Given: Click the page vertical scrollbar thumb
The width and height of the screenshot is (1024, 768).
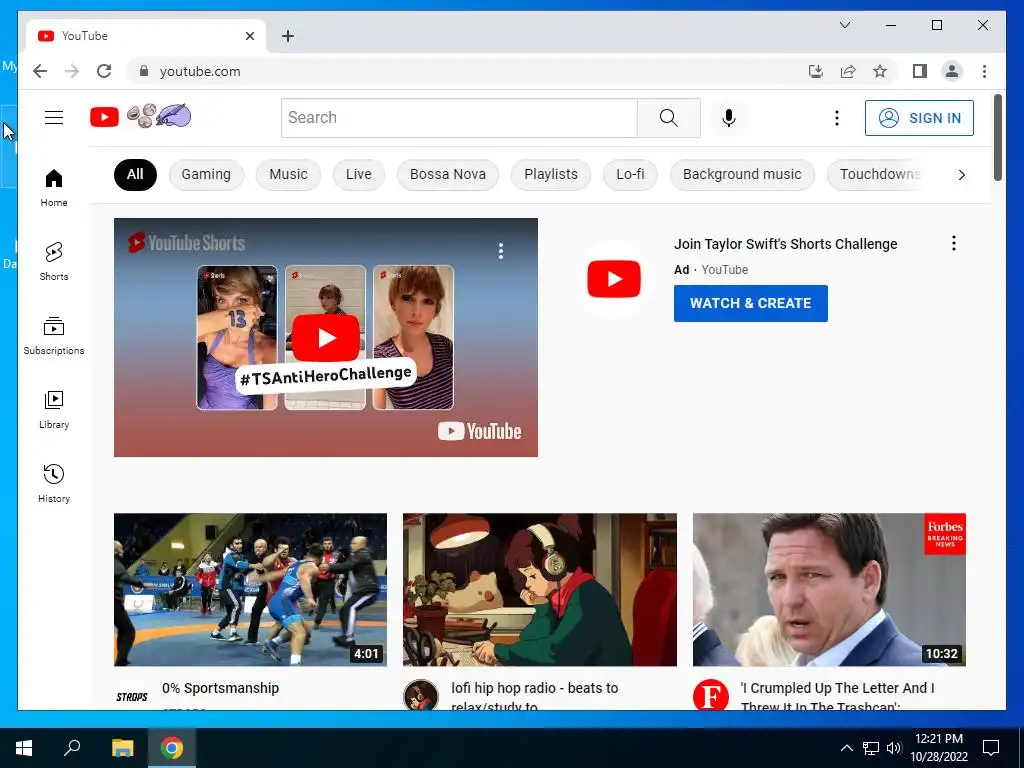Looking at the screenshot, I should [x=997, y=137].
